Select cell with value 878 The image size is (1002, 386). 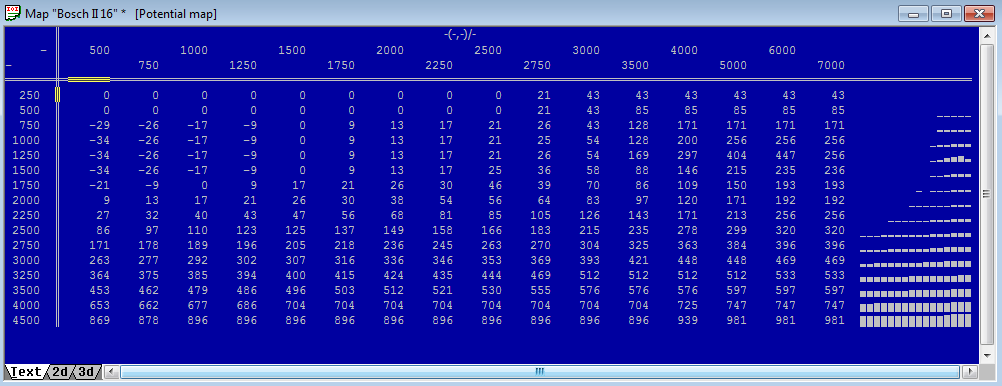(x=148, y=321)
